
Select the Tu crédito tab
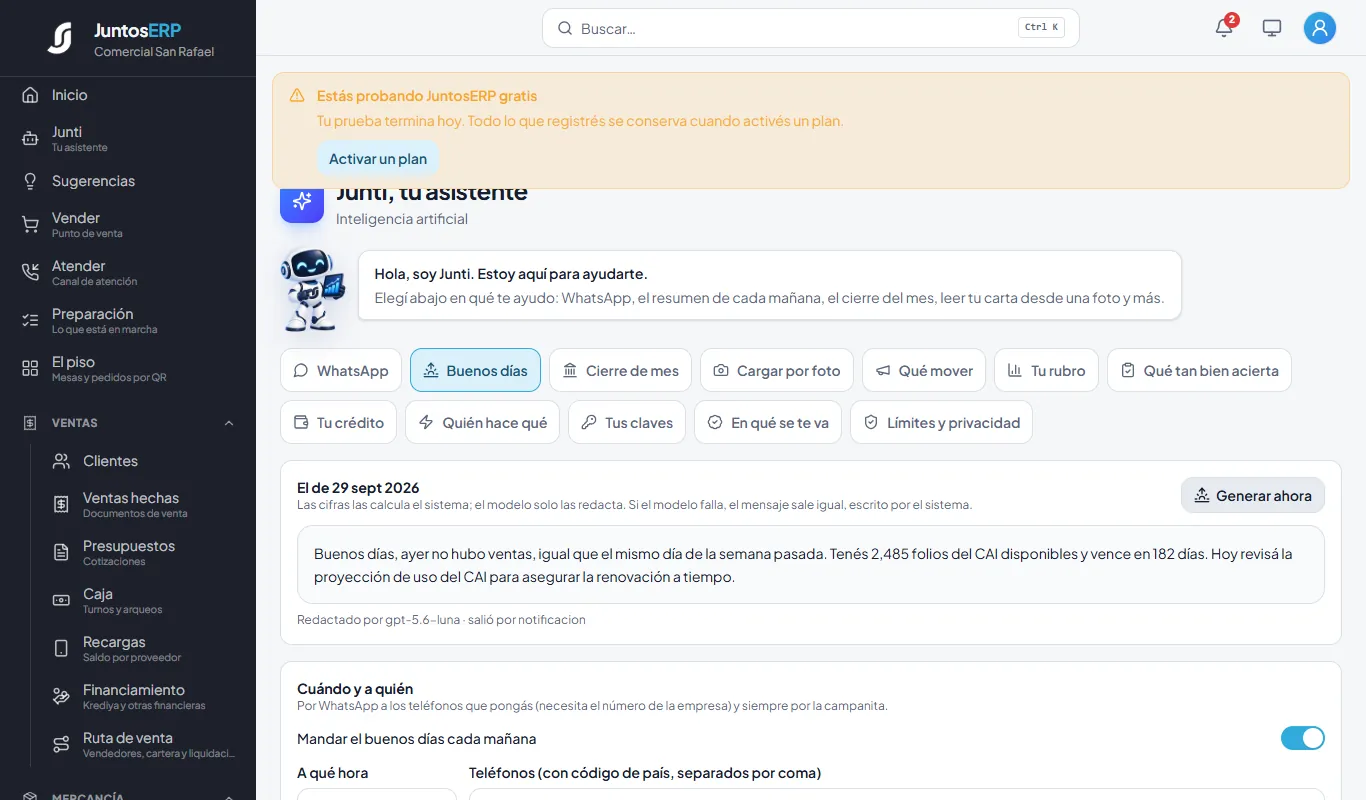339,422
